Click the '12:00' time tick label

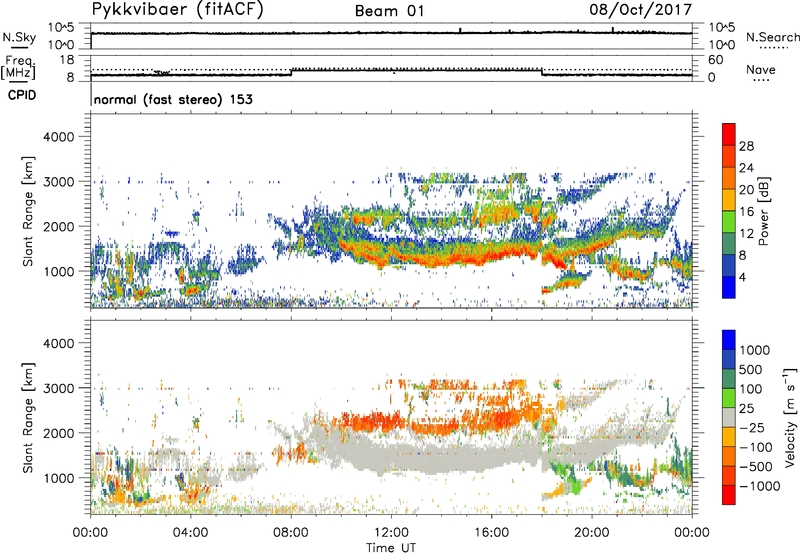pyautogui.click(x=391, y=533)
